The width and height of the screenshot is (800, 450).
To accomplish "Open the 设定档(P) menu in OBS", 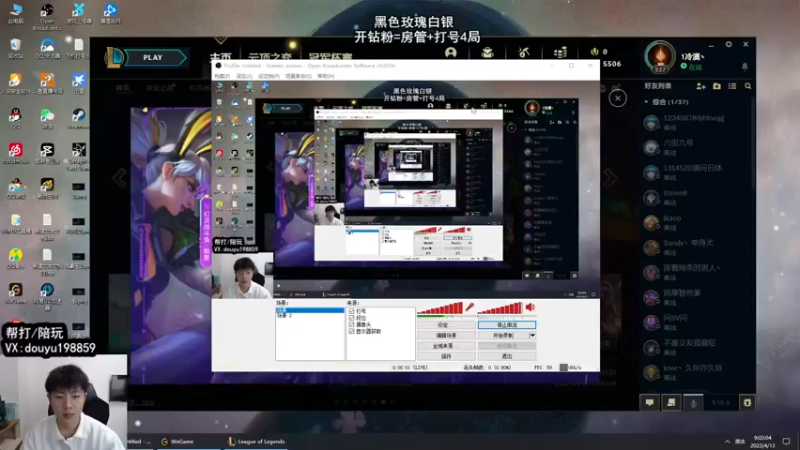I will 269,76.
